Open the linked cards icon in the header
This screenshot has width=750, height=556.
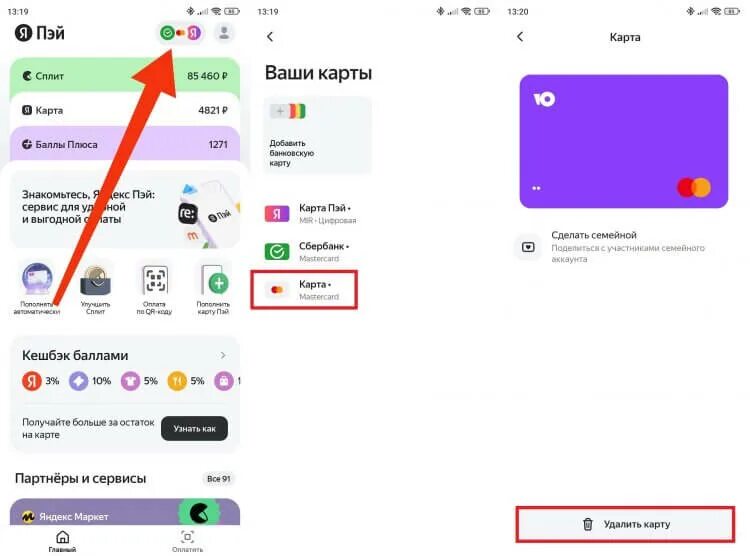pyautogui.click(x=181, y=33)
